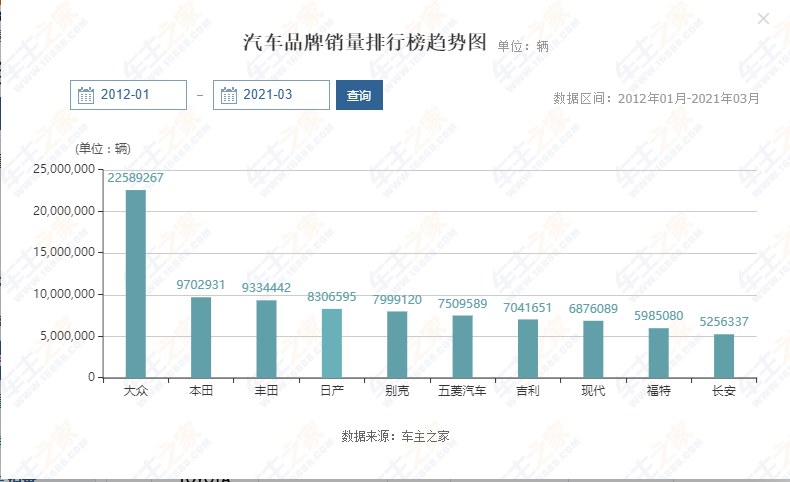Click the 数据区间 date range text

(x=656, y=98)
